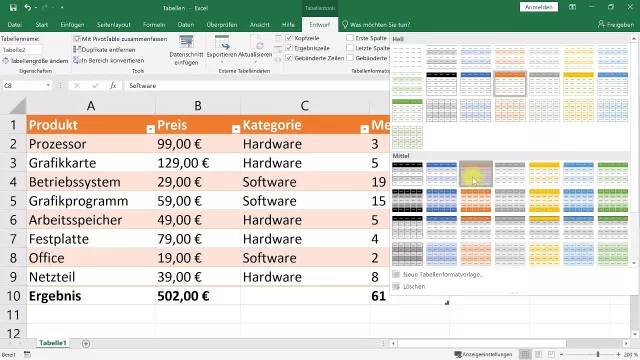Select the orange light table style with header
This screenshot has width=640, height=360.
coord(510,83)
